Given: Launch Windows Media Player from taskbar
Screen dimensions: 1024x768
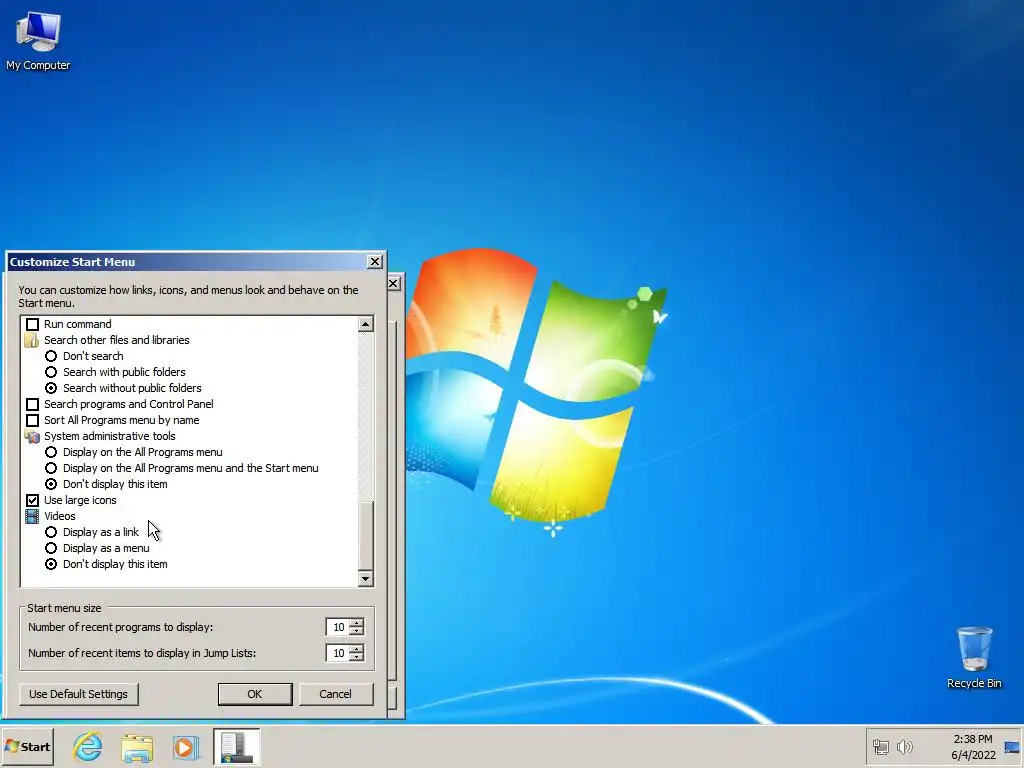Looking at the screenshot, I should (x=185, y=746).
